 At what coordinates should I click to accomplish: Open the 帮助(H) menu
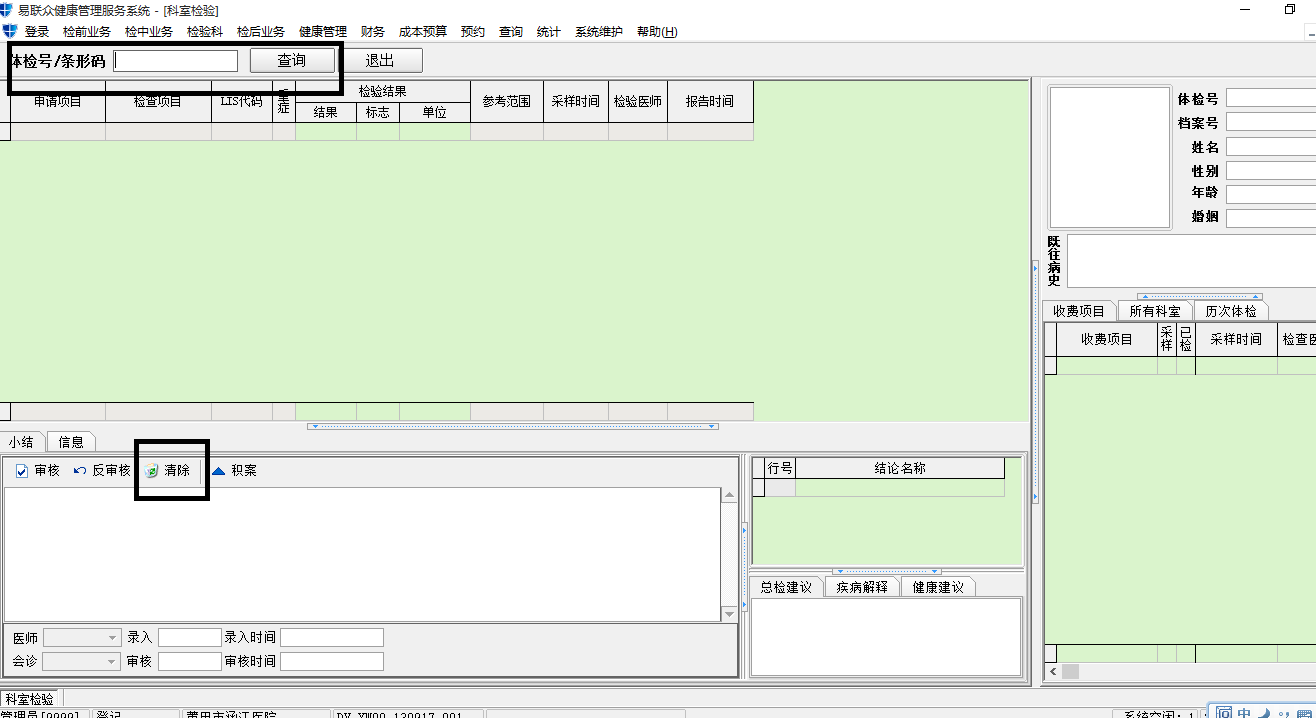[657, 32]
